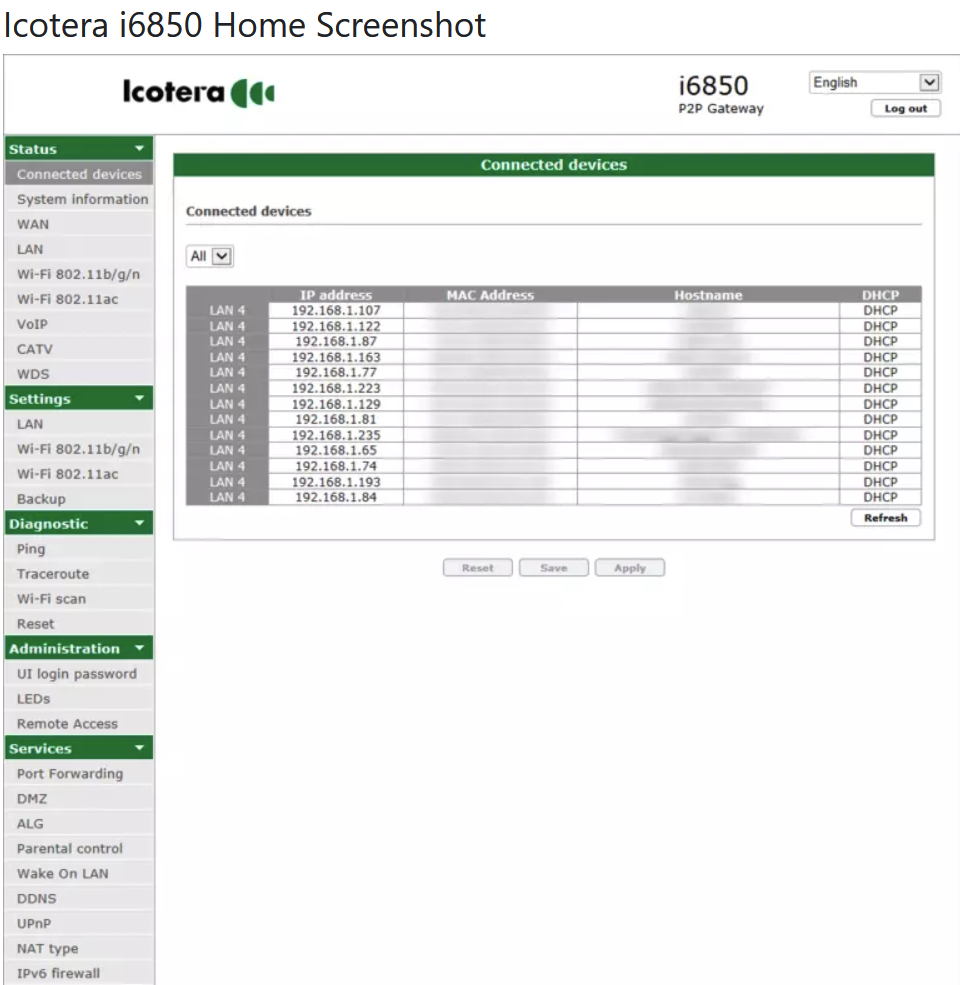Screen dimensions: 960x985
Task: Select IP address 192.168.1.65
Action: click(x=336, y=450)
